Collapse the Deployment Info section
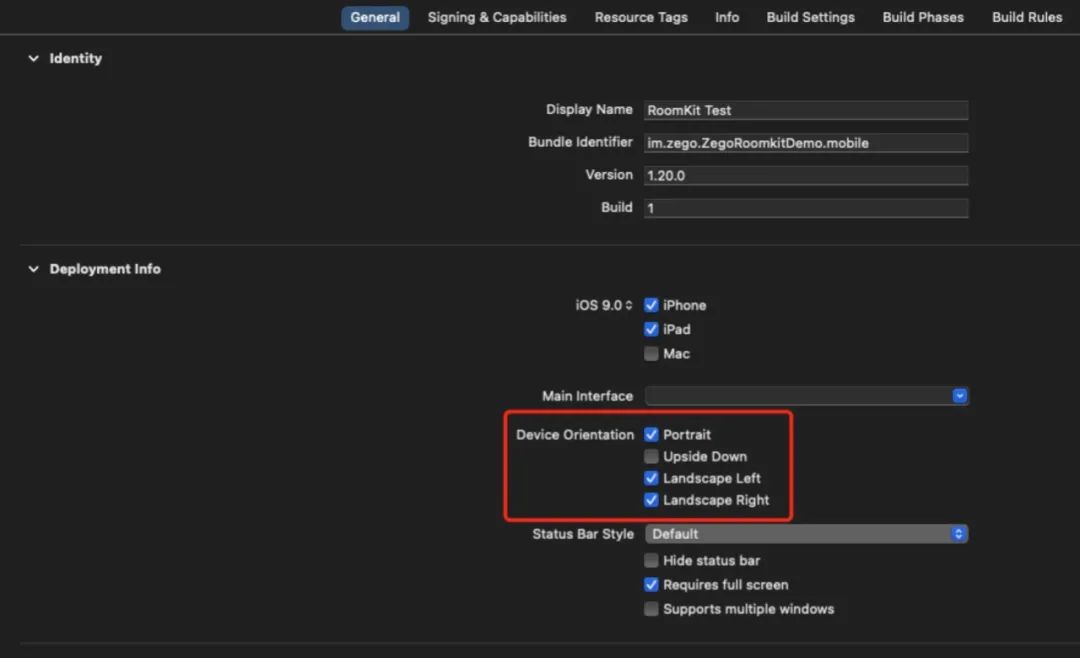The height and width of the screenshot is (658, 1080). [34, 269]
